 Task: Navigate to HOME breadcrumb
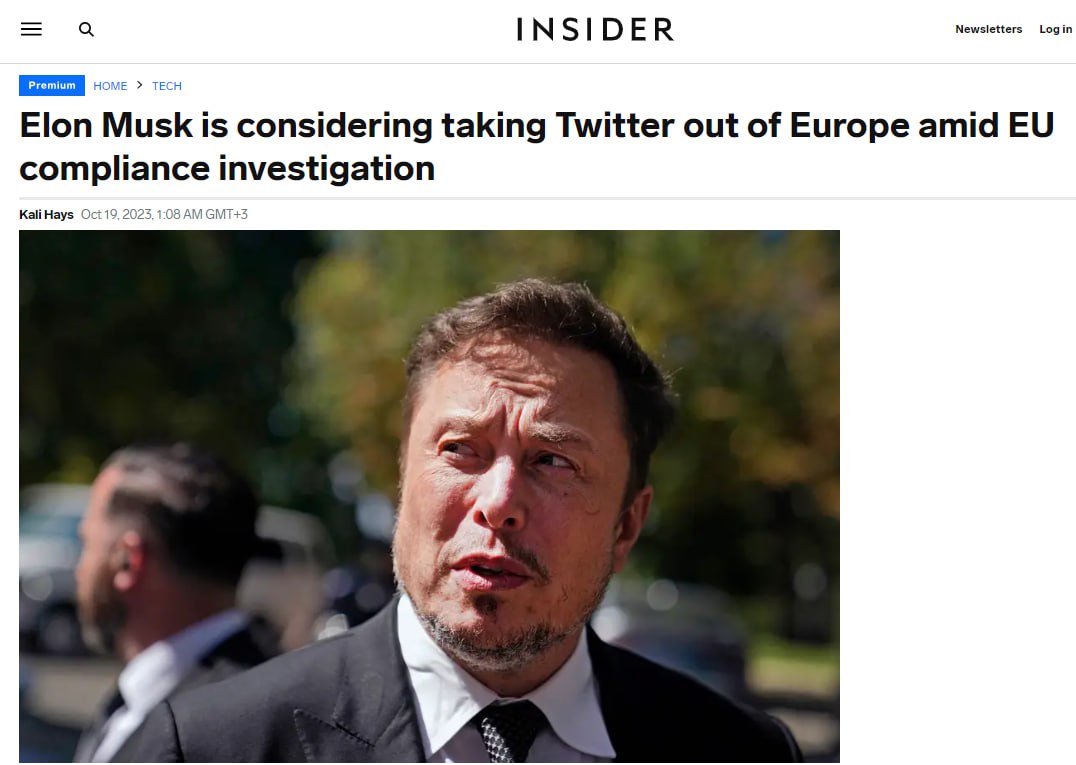click(x=110, y=86)
